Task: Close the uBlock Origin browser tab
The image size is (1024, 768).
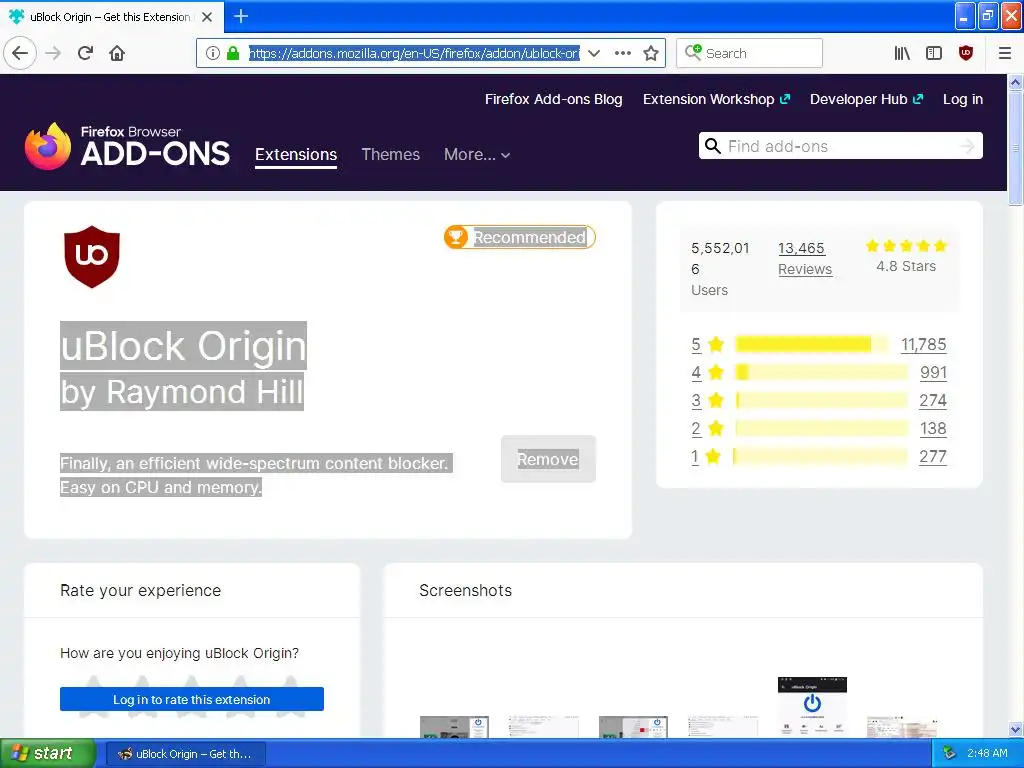Action: 207,17
